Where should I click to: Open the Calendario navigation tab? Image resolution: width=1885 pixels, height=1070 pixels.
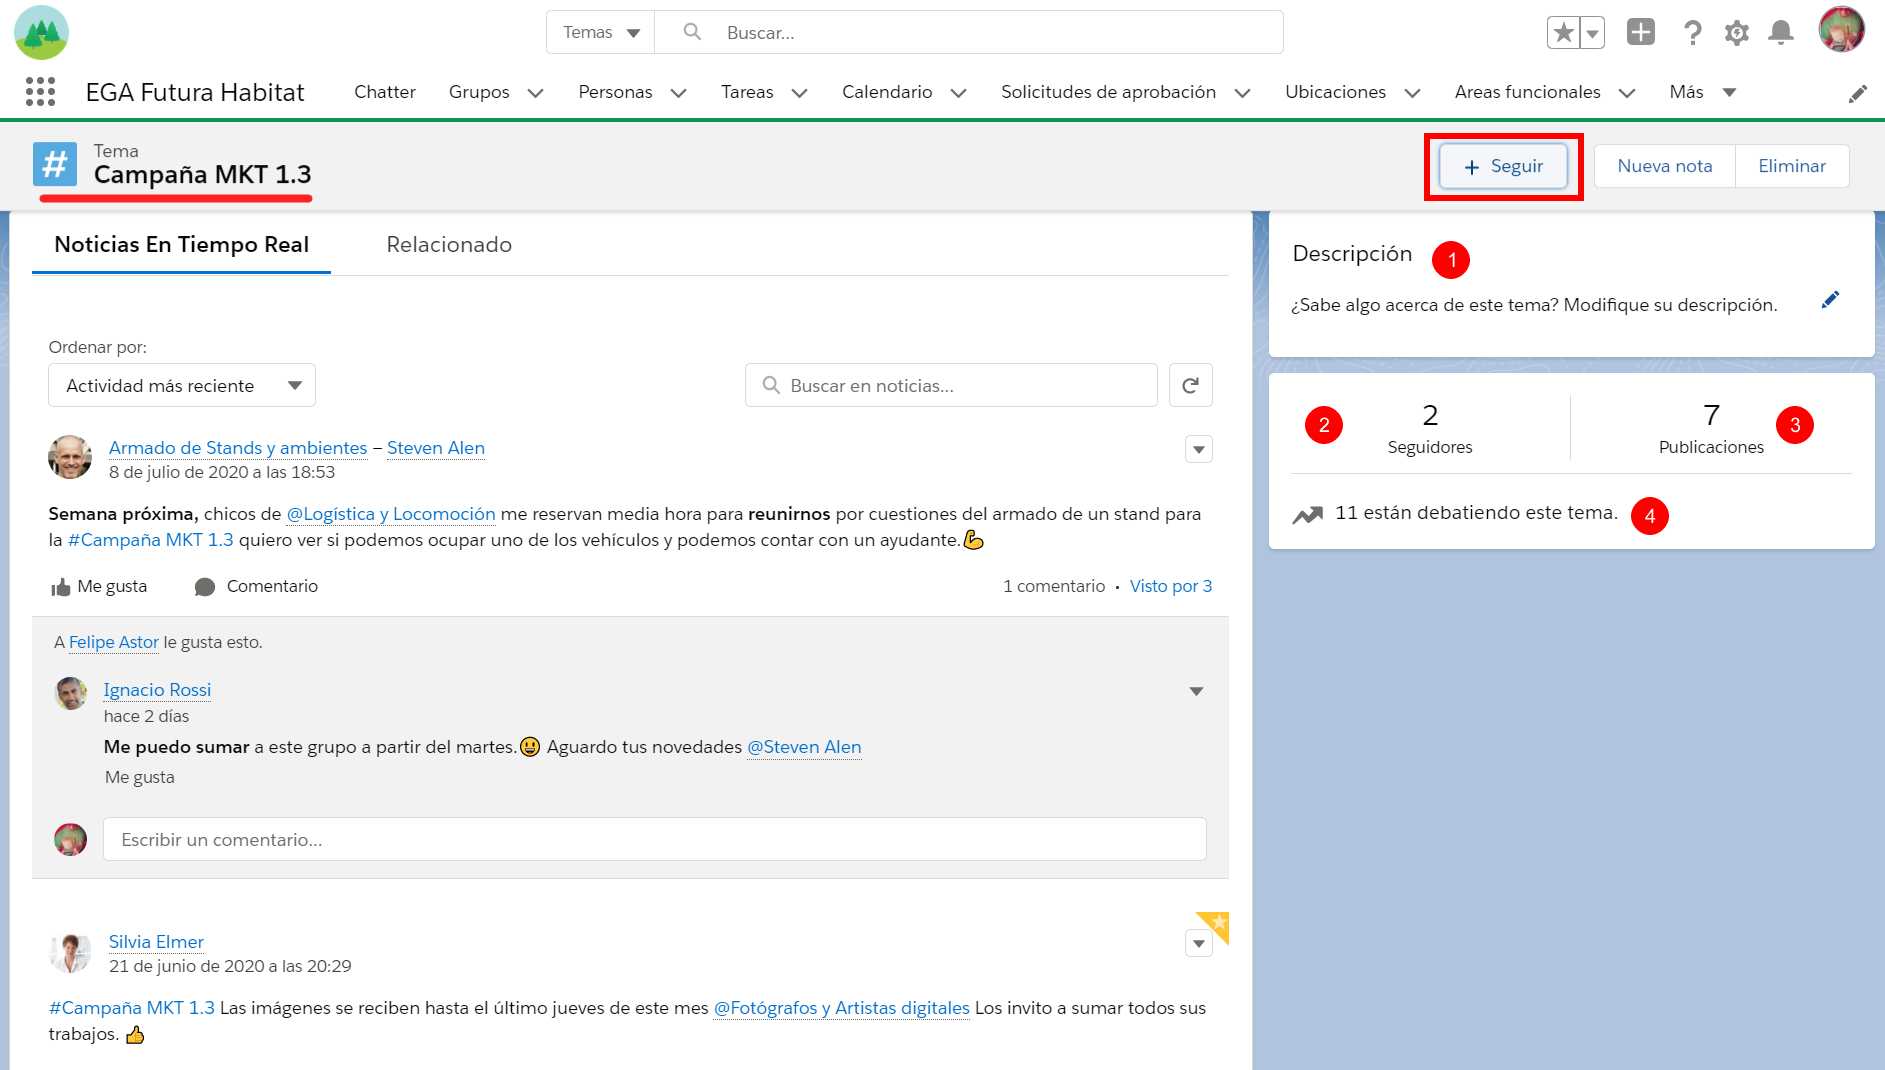point(887,92)
